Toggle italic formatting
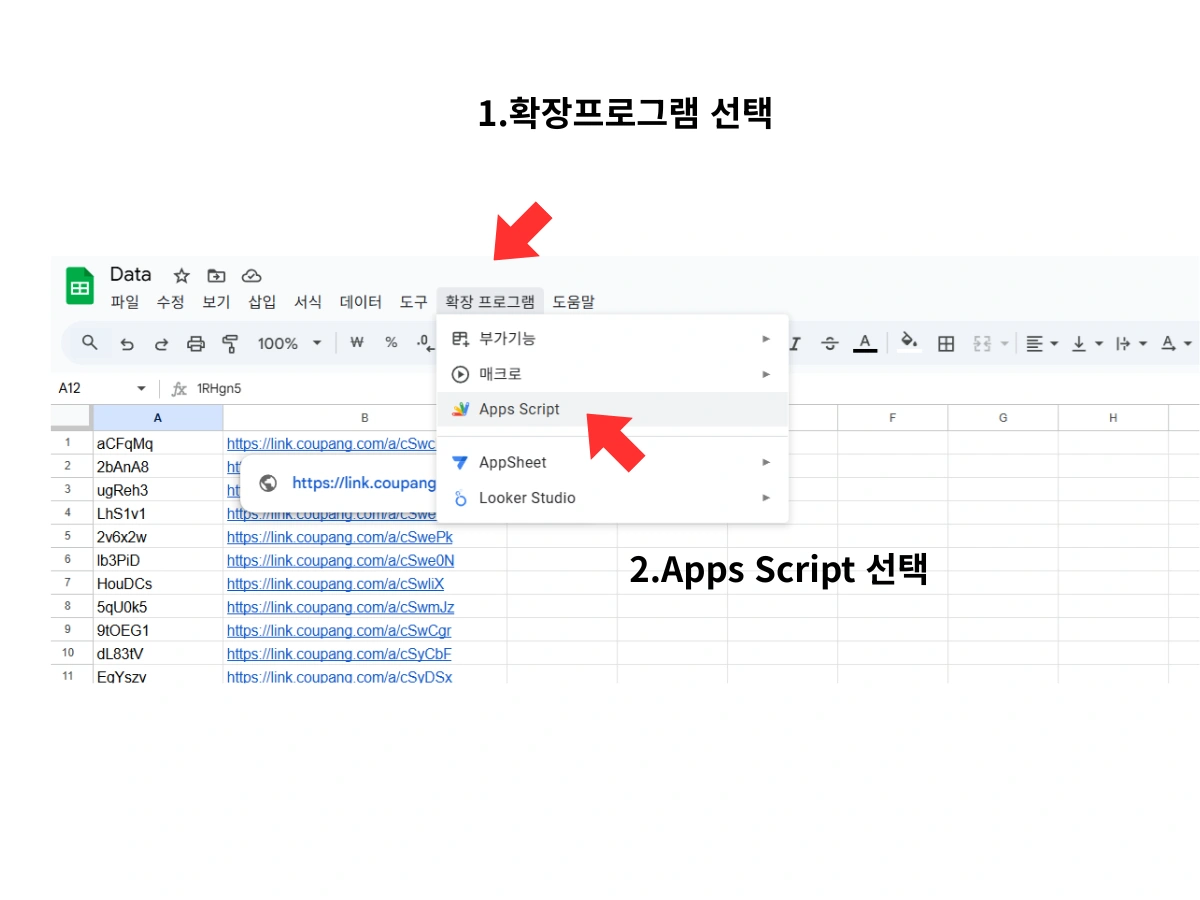The height and width of the screenshot is (900, 1200). pos(795,343)
